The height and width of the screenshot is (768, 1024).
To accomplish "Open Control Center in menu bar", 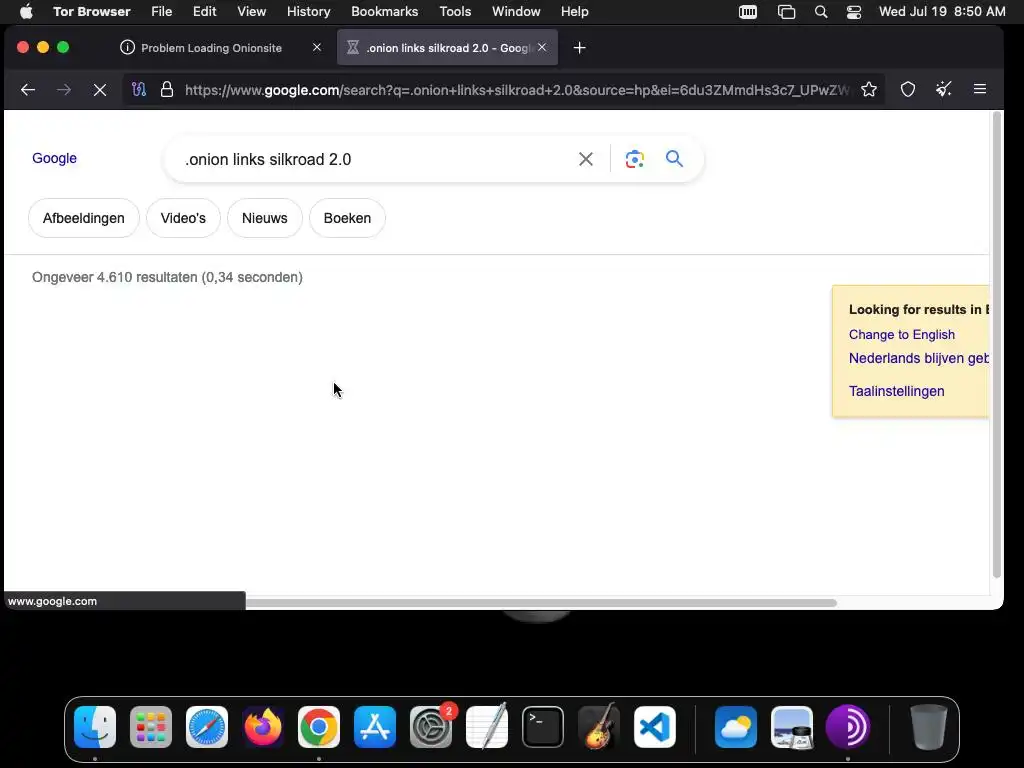I will point(854,12).
